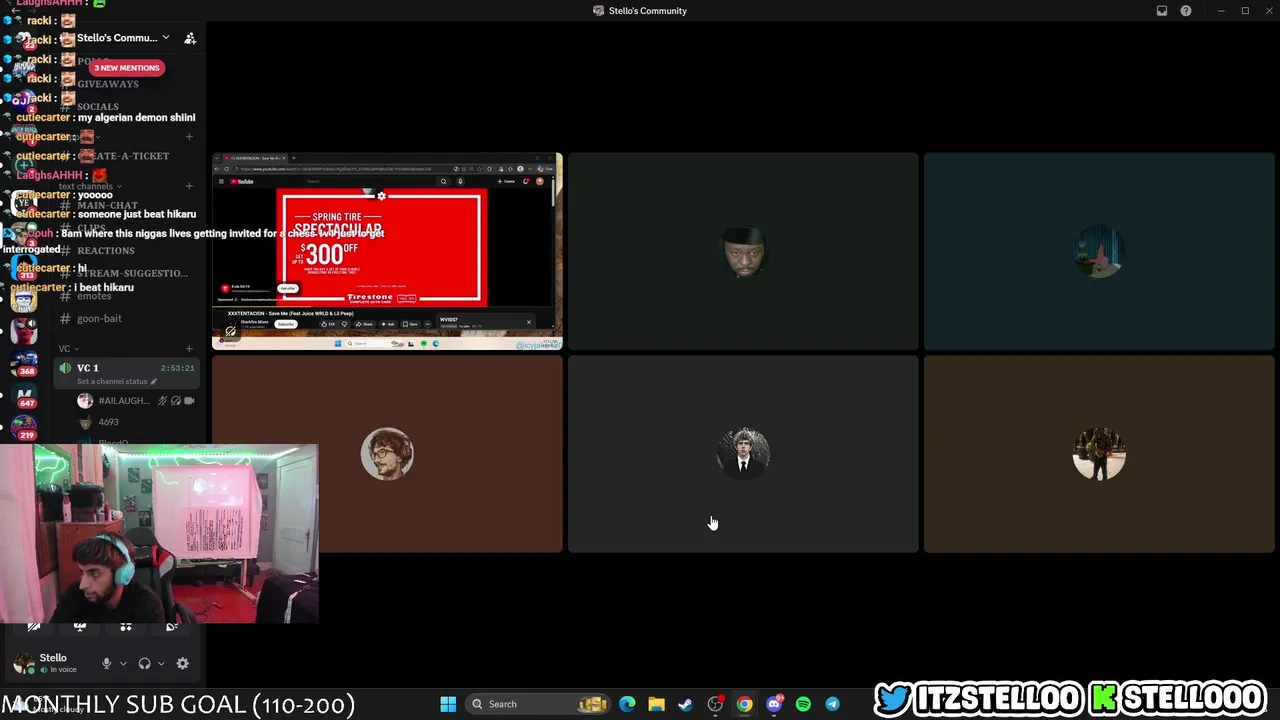Open the goon-bait text channel
Image resolution: width=1280 pixels, height=720 pixels.
point(100,318)
